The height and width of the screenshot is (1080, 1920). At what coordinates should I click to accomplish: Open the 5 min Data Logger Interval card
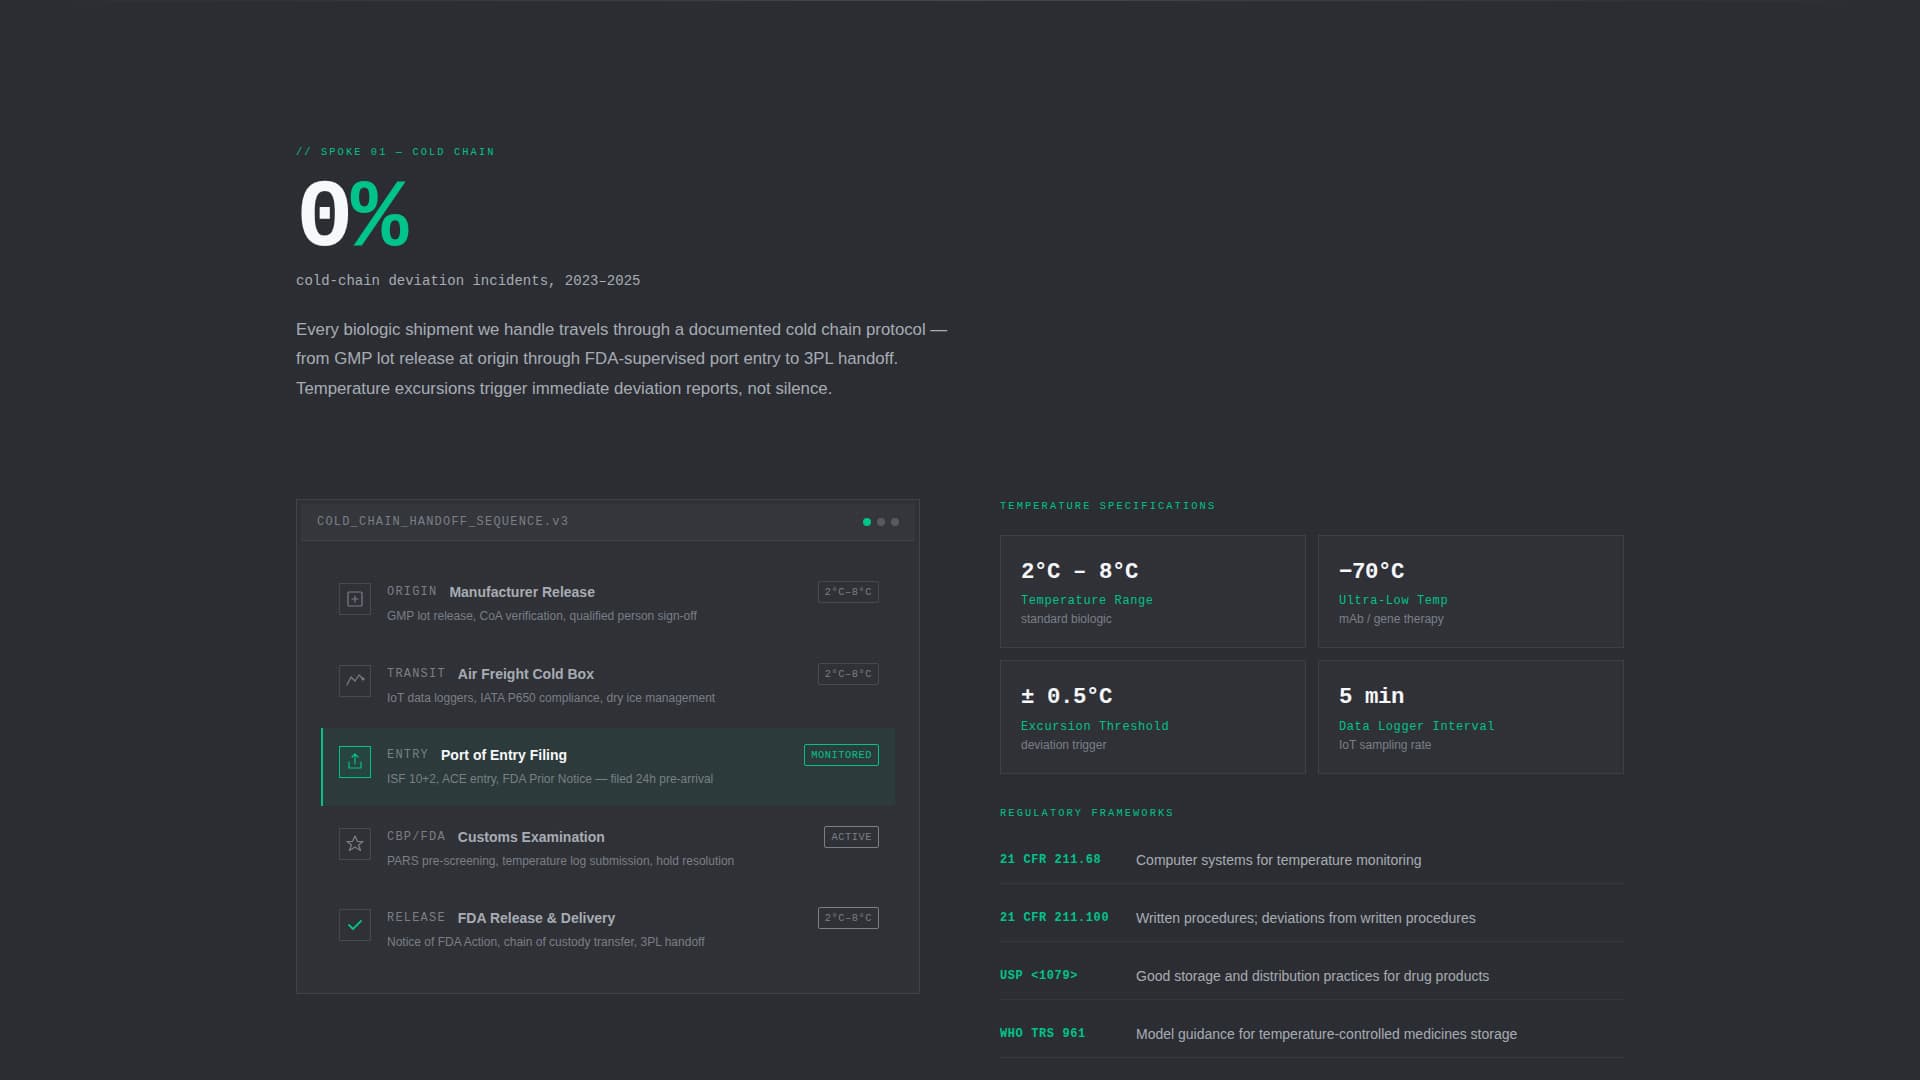(x=1470, y=716)
